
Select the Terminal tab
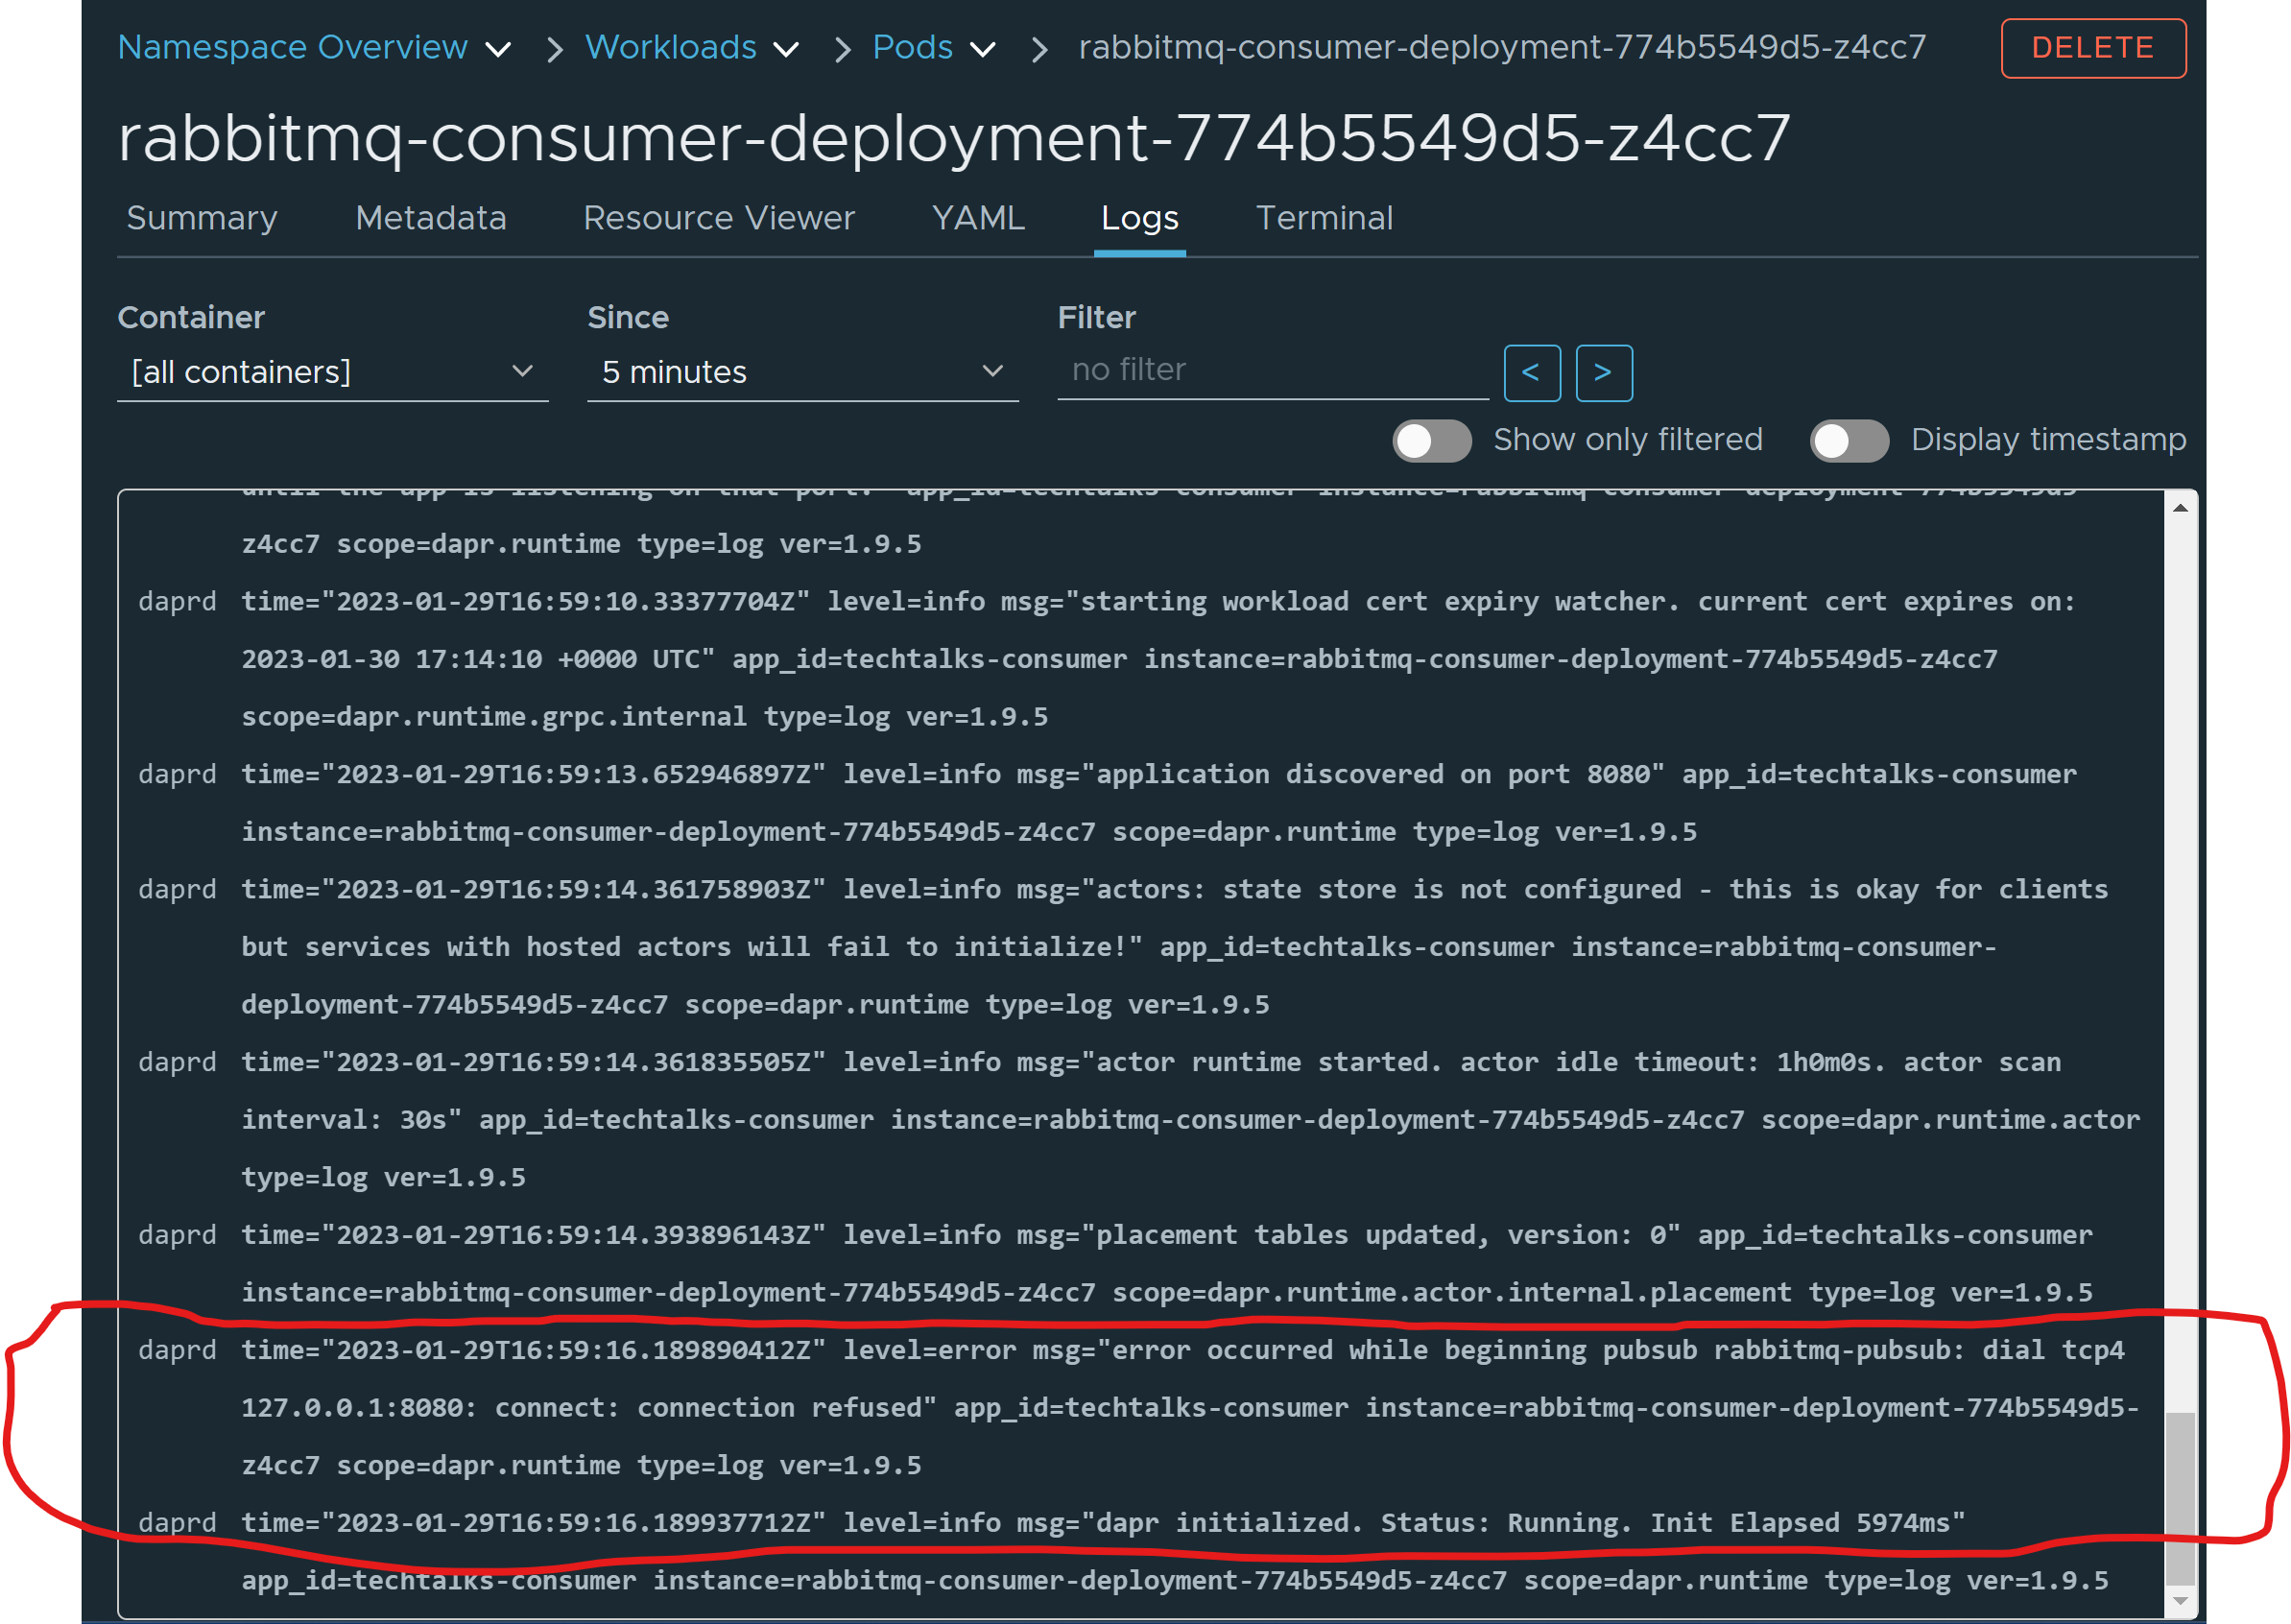click(x=1324, y=218)
